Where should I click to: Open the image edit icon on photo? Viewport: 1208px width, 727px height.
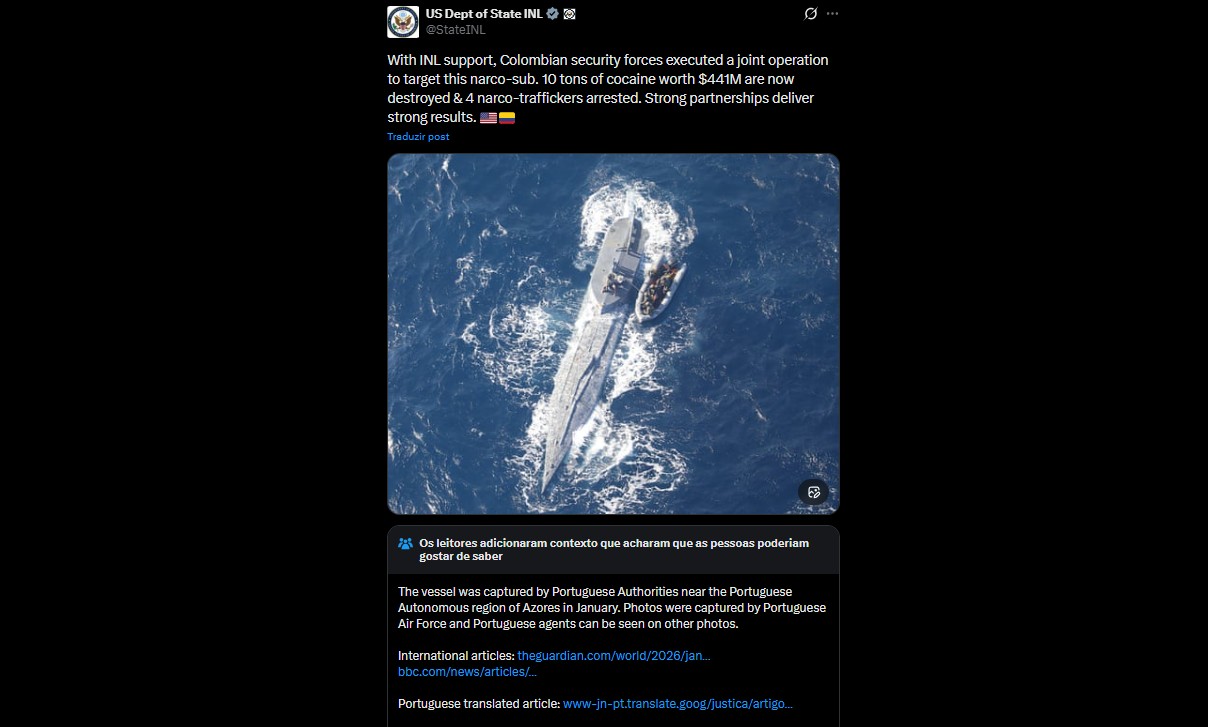click(x=814, y=492)
